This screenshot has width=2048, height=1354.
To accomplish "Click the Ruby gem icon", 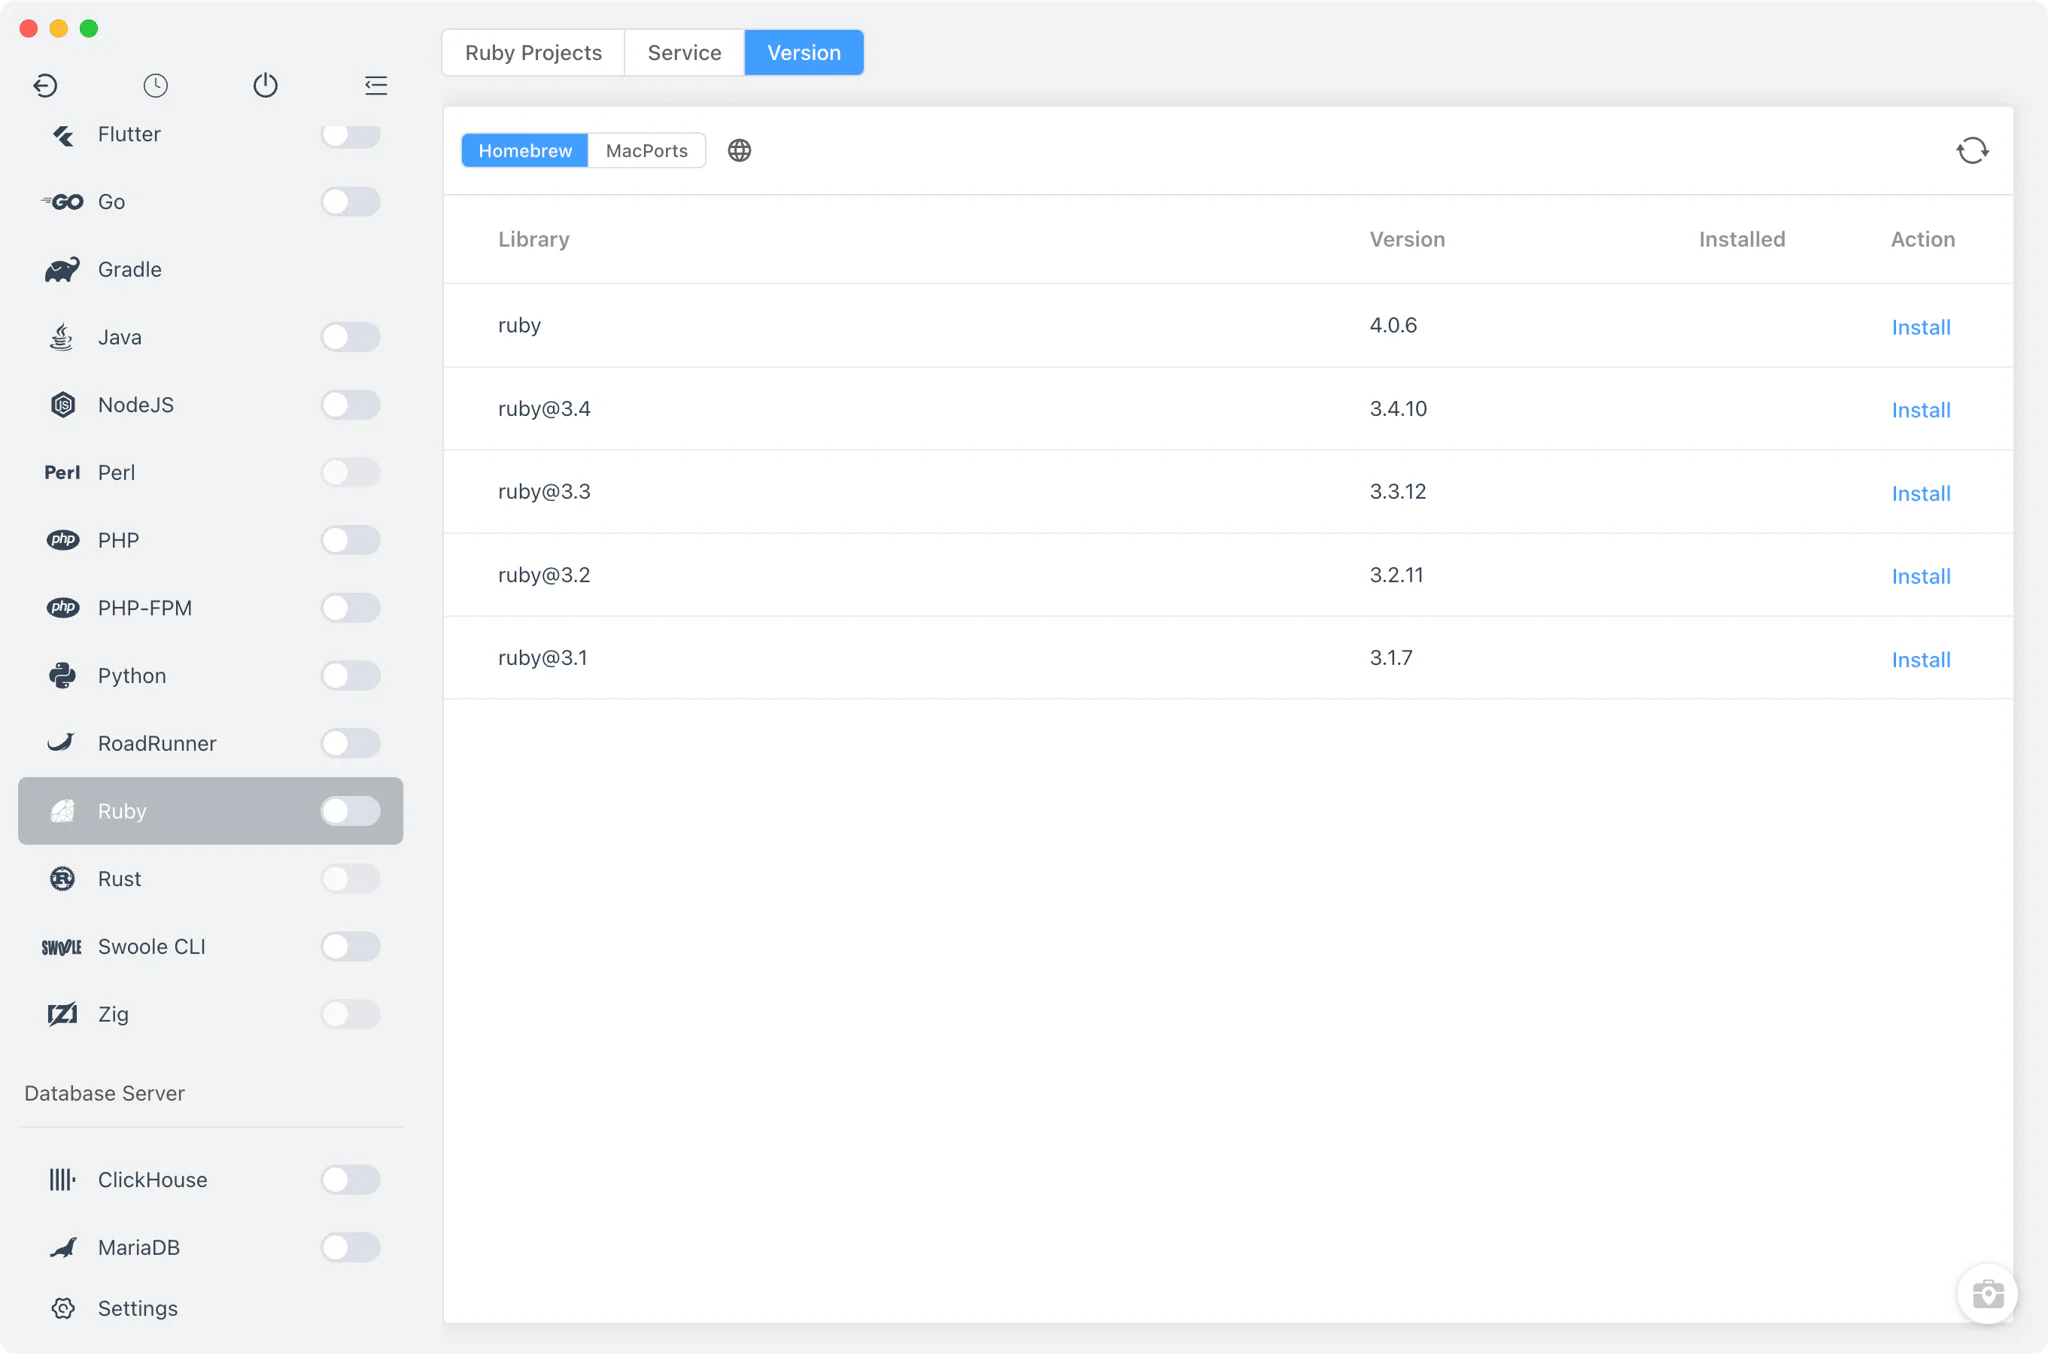I will click(63, 811).
